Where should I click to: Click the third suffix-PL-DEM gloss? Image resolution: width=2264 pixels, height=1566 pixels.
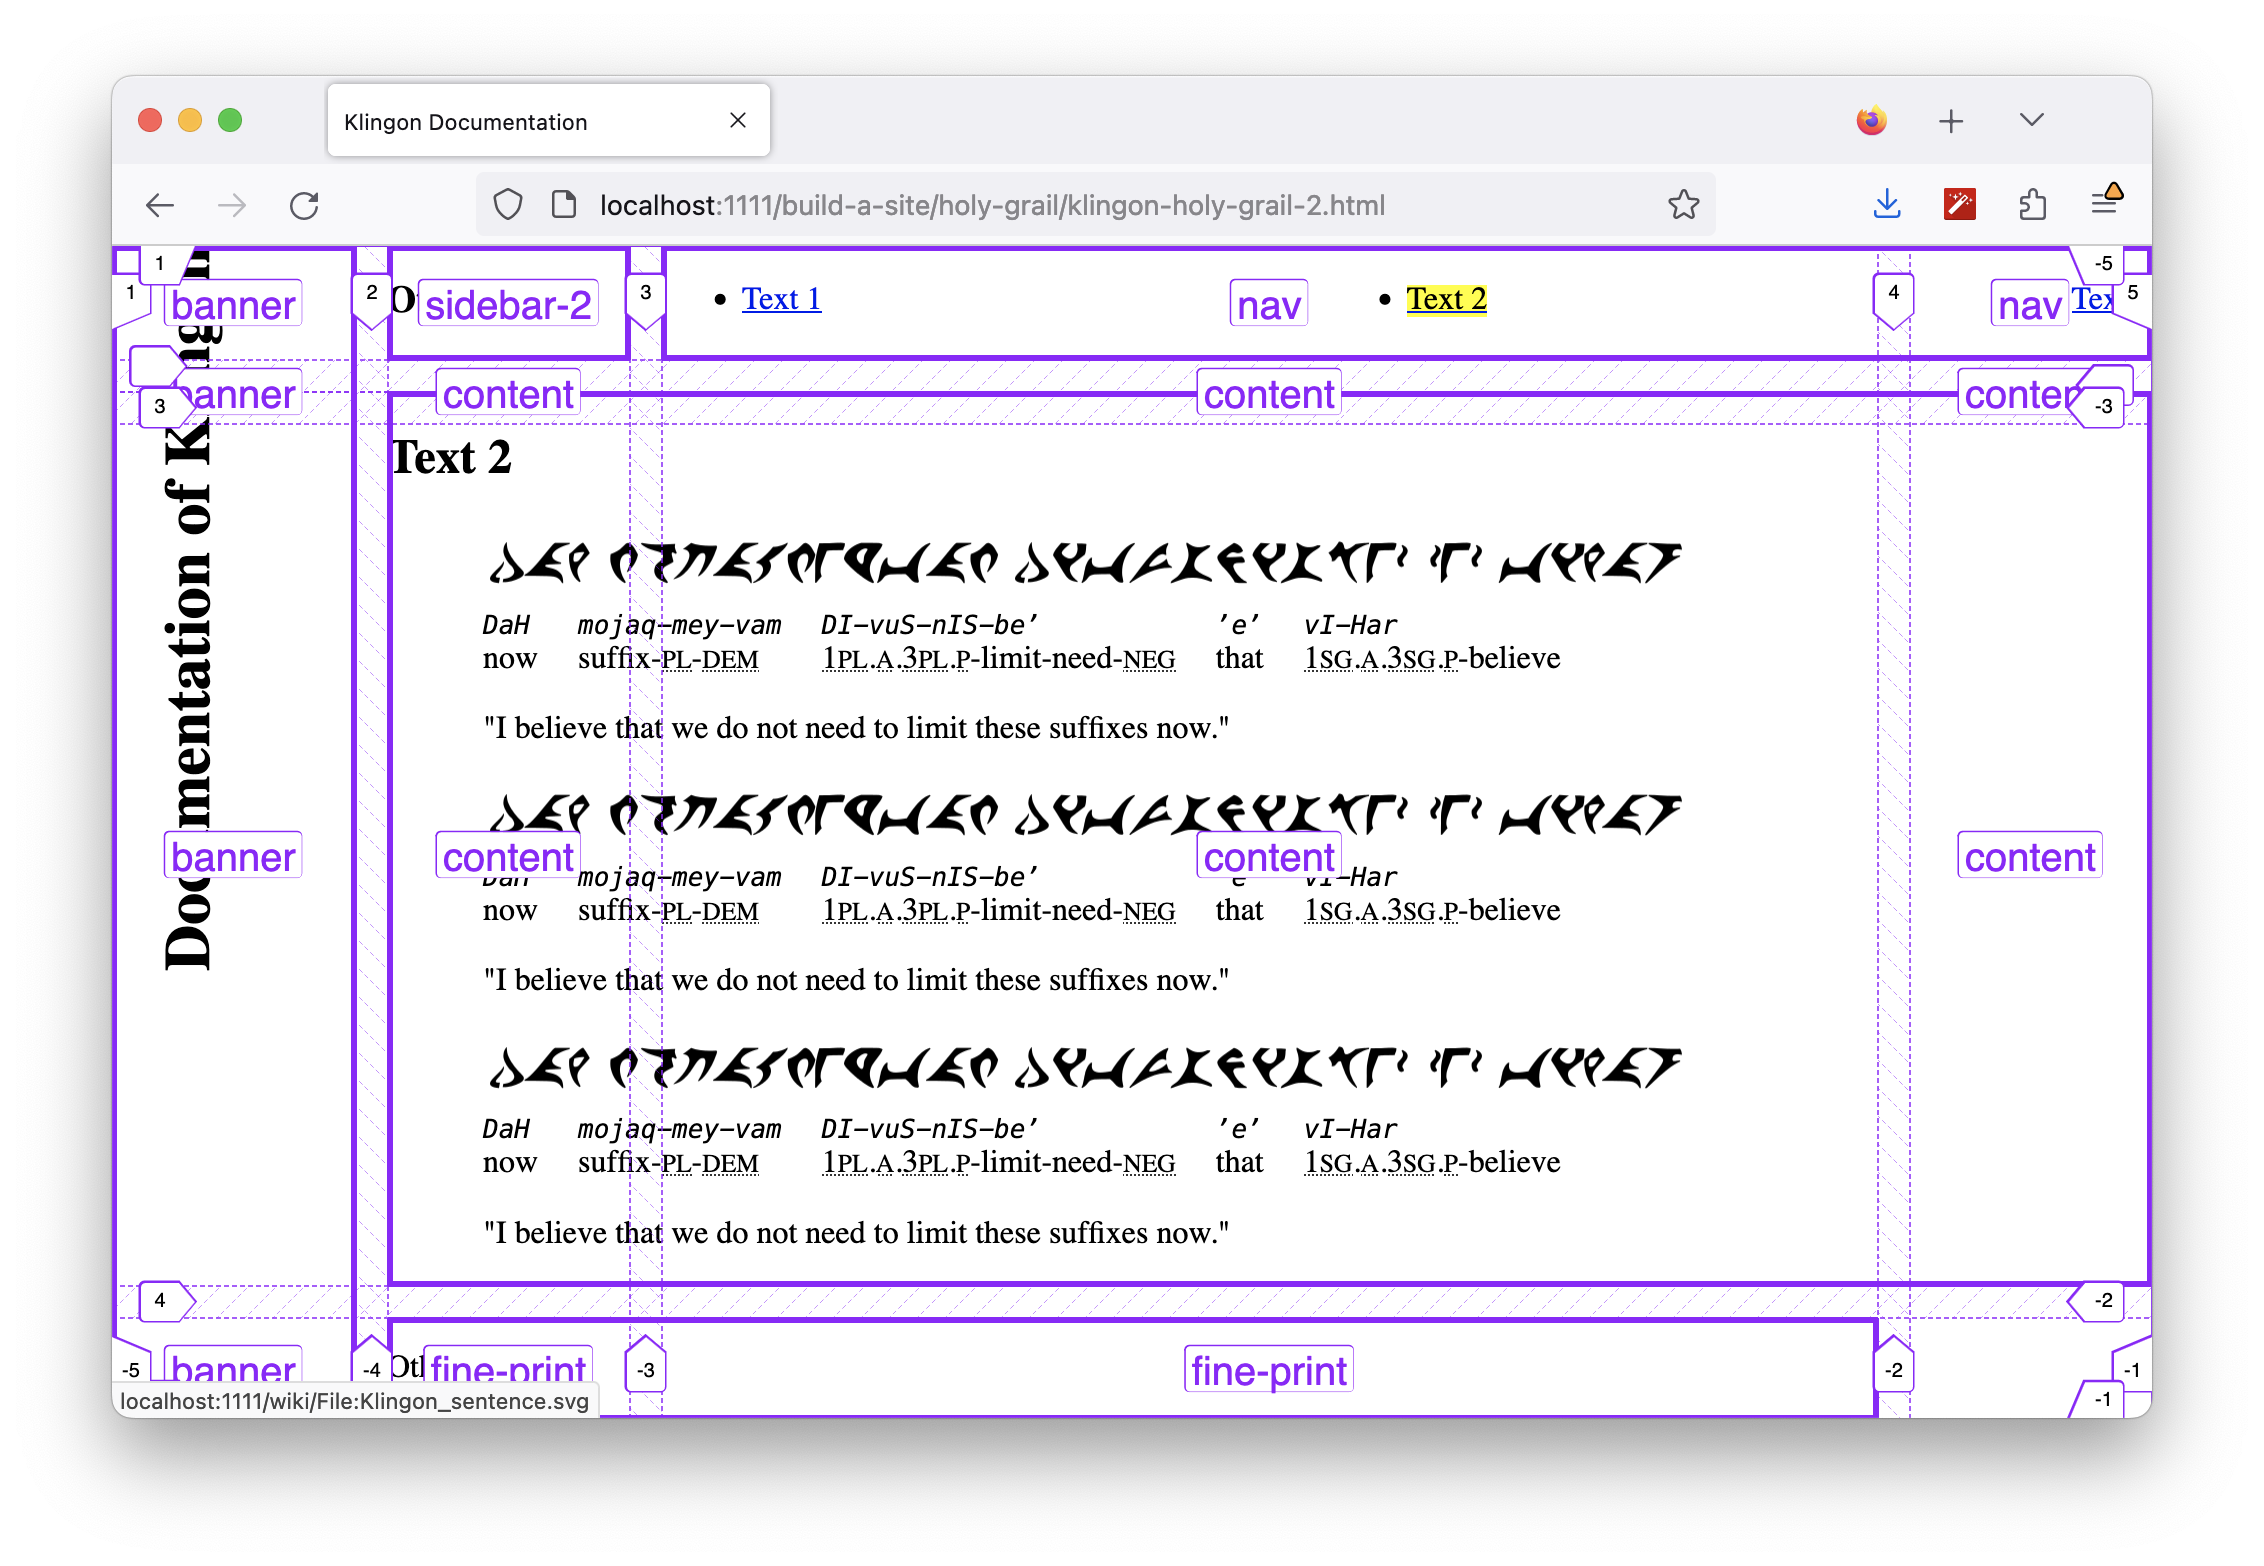(668, 1163)
